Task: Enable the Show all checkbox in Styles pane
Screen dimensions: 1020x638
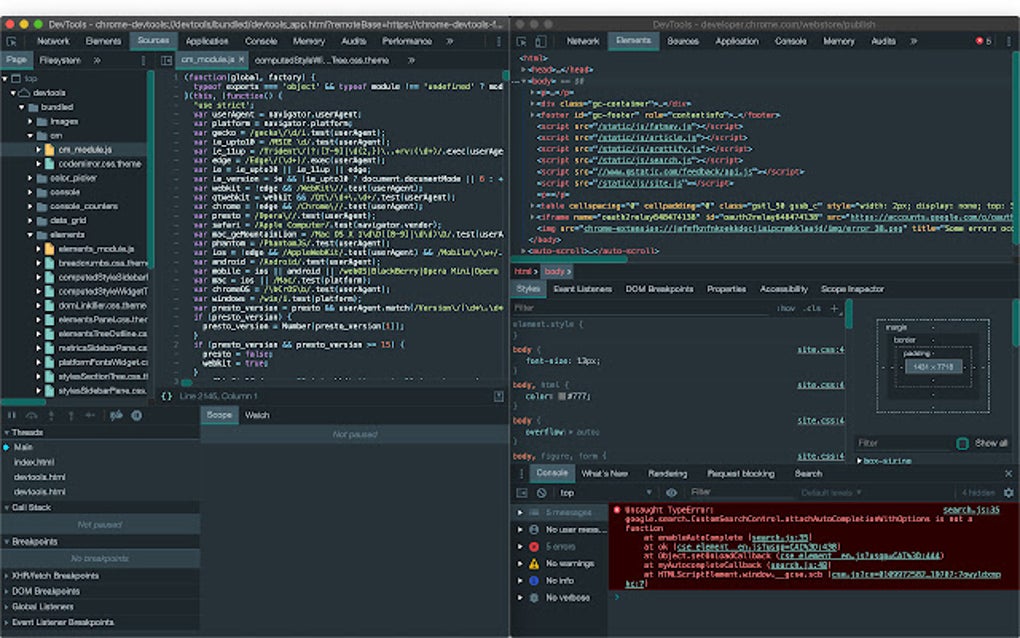Action: point(961,443)
